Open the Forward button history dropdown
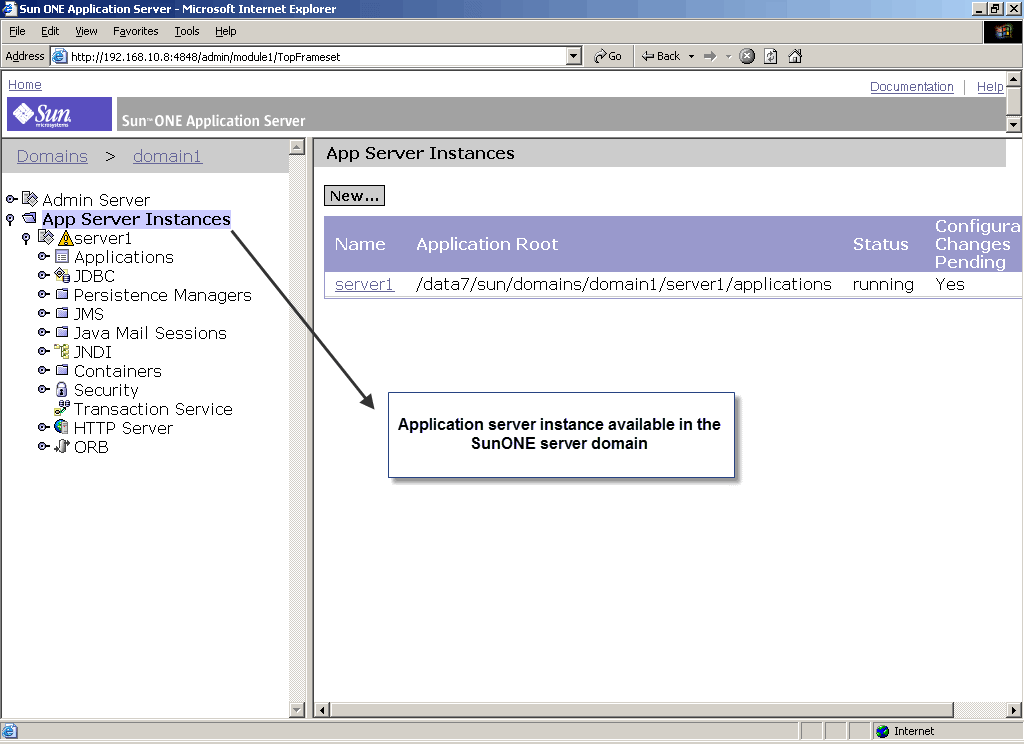The height and width of the screenshot is (744, 1024). [729, 56]
